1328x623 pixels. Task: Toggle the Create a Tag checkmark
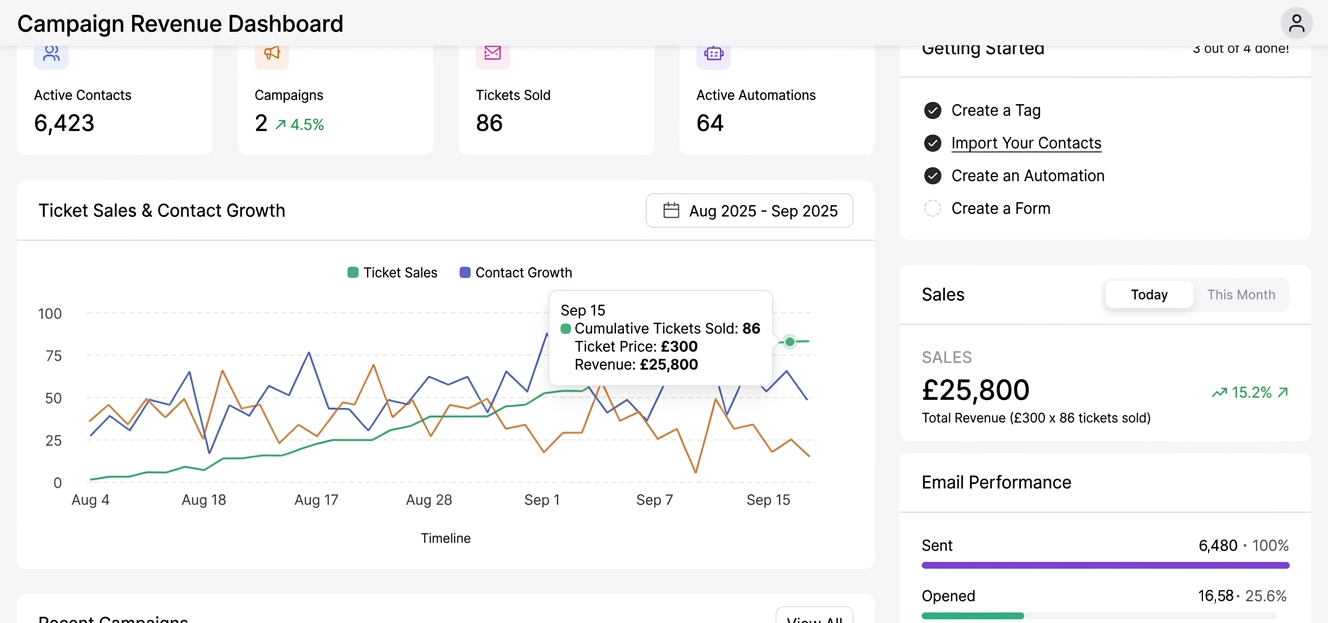coord(932,110)
